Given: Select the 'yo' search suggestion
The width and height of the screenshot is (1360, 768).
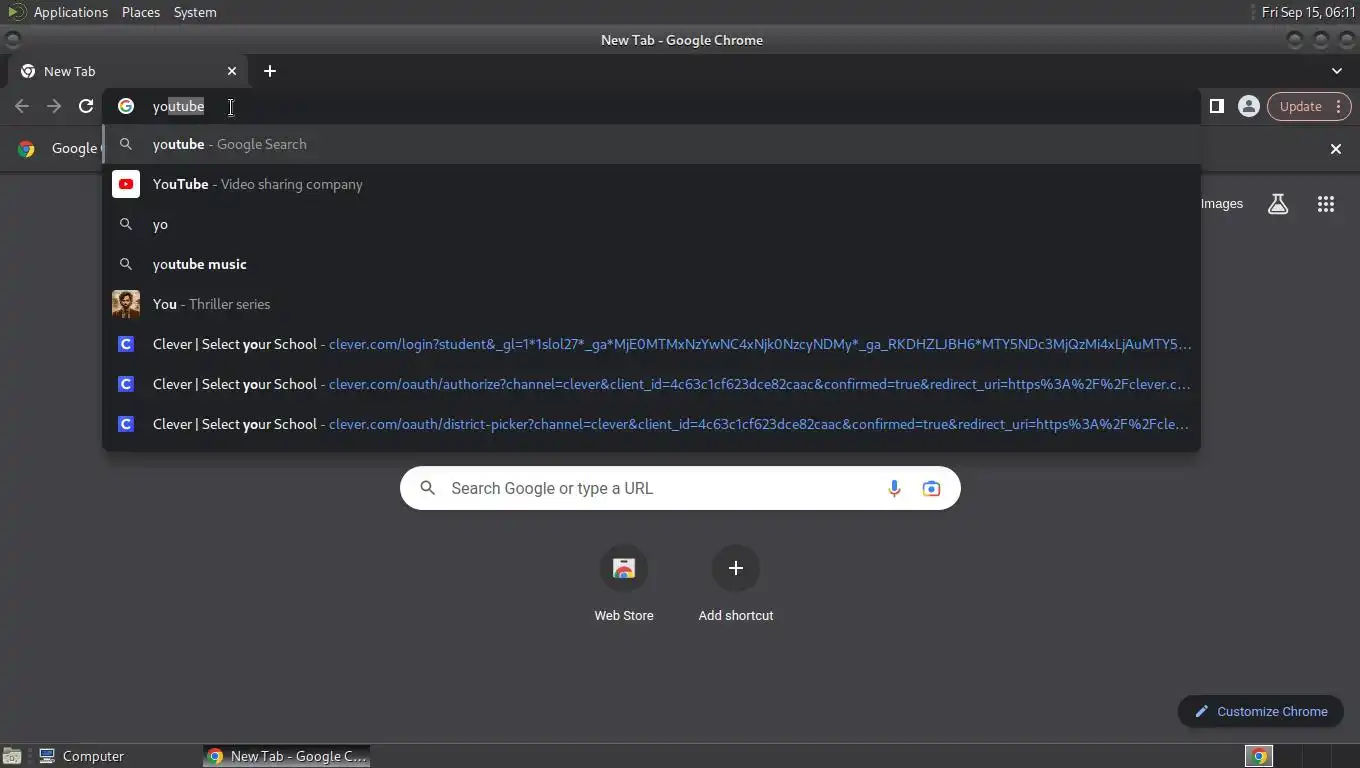Looking at the screenshot, I should tap(651, 224).
